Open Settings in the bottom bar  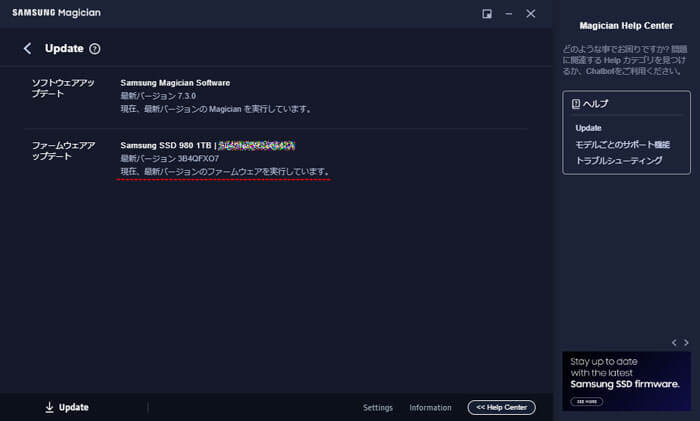pos(378,408)
